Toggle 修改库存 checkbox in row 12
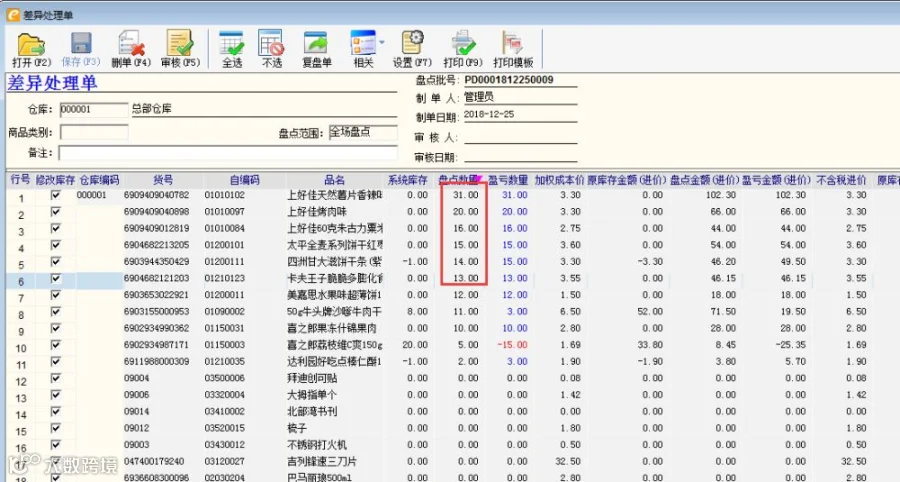The image size is (900, 482). click(55, 378)
